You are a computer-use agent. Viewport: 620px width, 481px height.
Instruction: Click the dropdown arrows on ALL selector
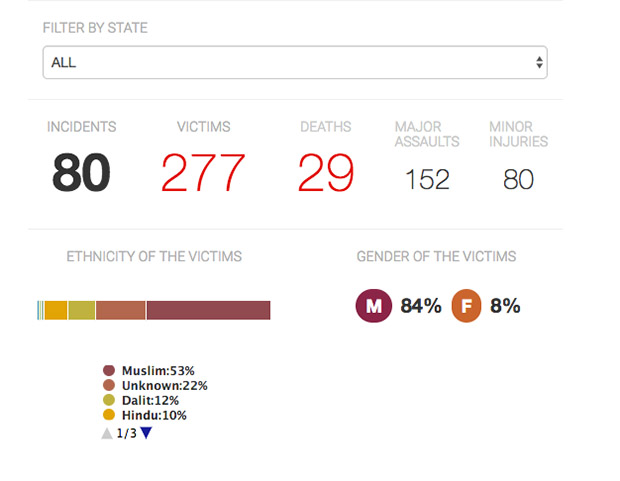(539, 62)
